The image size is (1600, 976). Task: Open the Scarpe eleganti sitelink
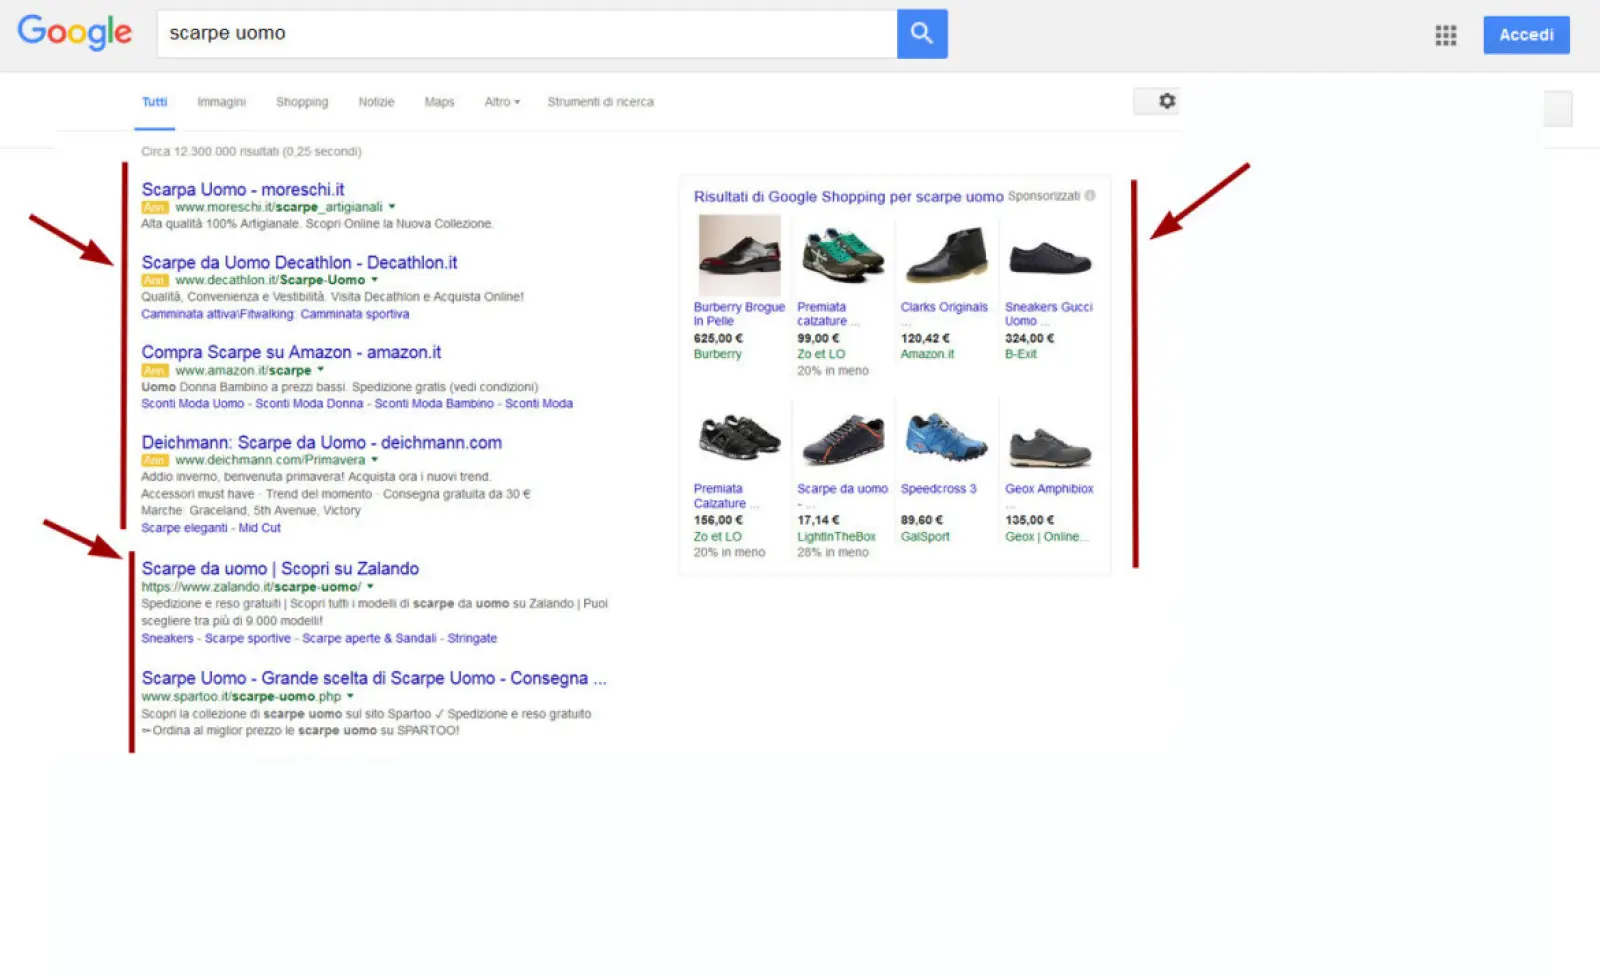click(184, 528)
